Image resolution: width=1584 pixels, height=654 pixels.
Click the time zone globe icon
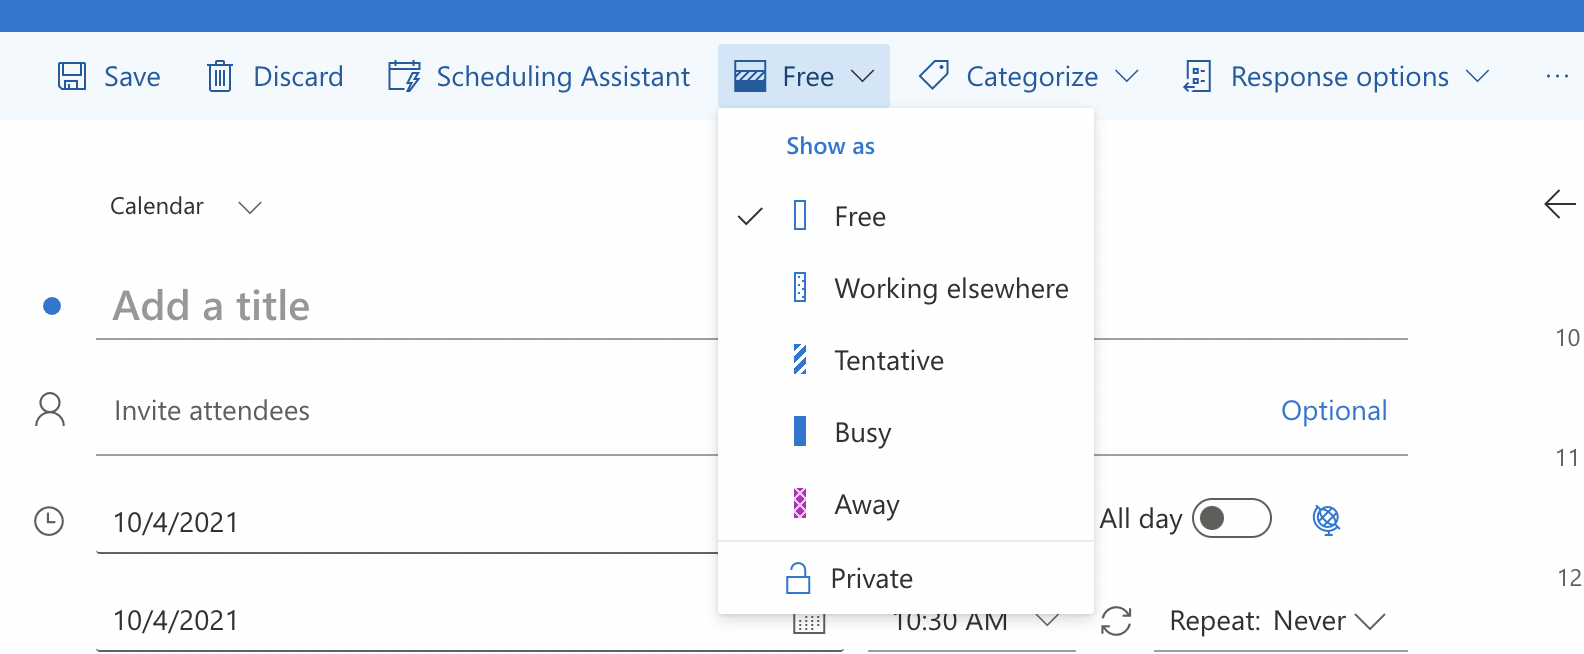[x=1326, y=519]
